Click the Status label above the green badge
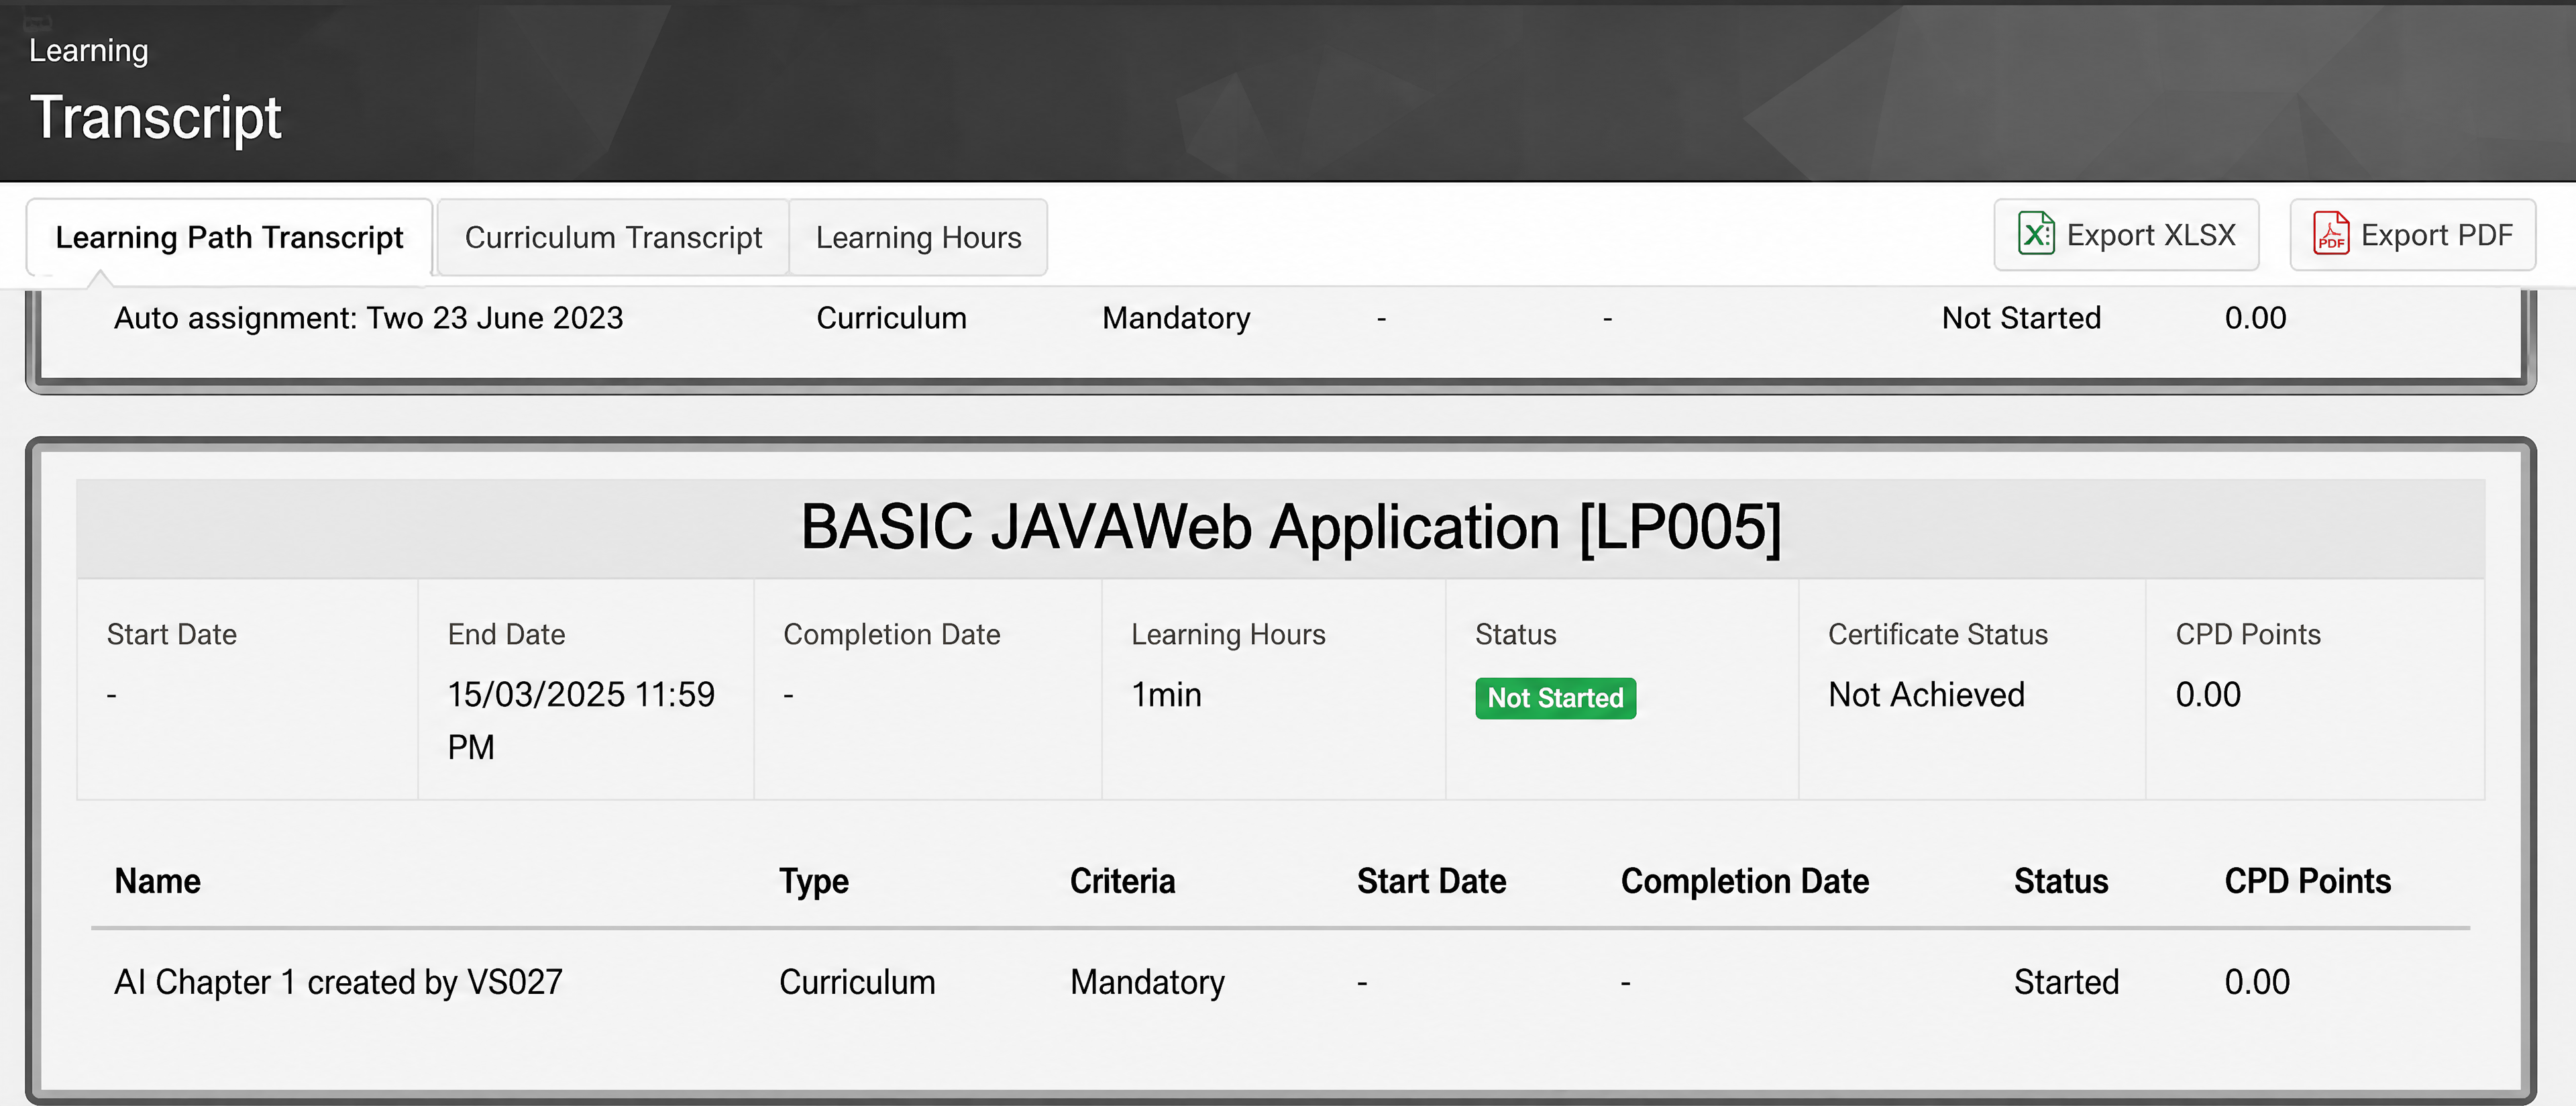2576x1106 pixels. tap(1516, 634)
